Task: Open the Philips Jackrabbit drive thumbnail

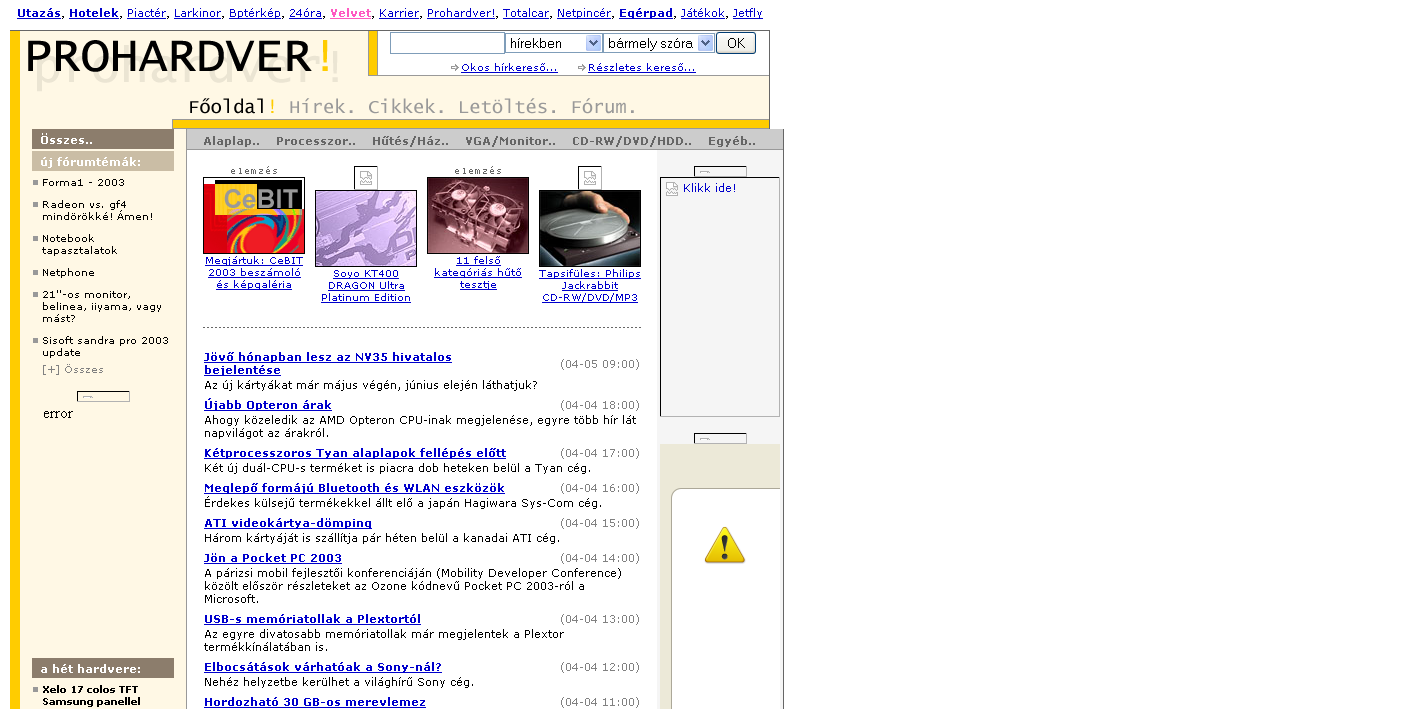Action: coord(590,228)
